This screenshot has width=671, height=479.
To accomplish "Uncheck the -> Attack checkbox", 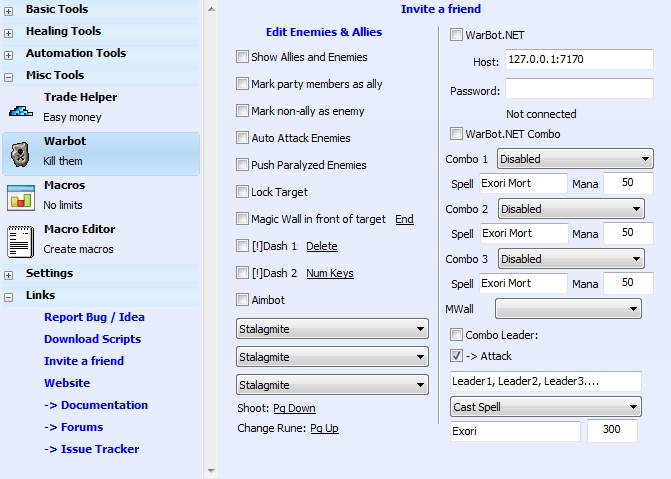I will [x=457, y=356].
